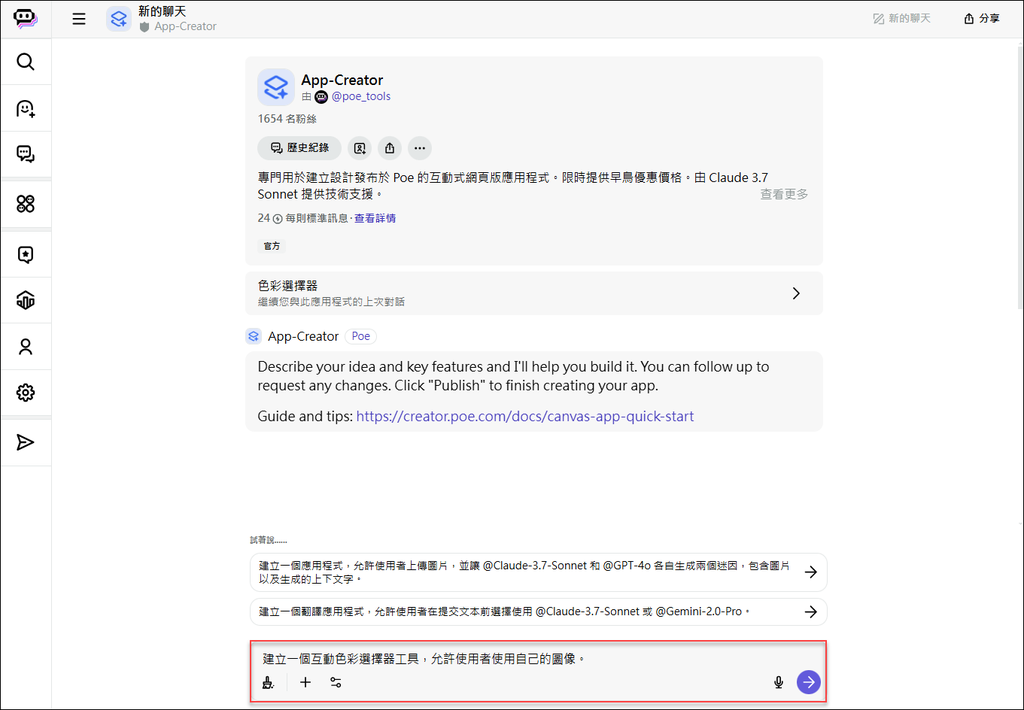Open the 色彩選擇器 previous conversation
Screen dimensions: 1024x710
[534, 293]
